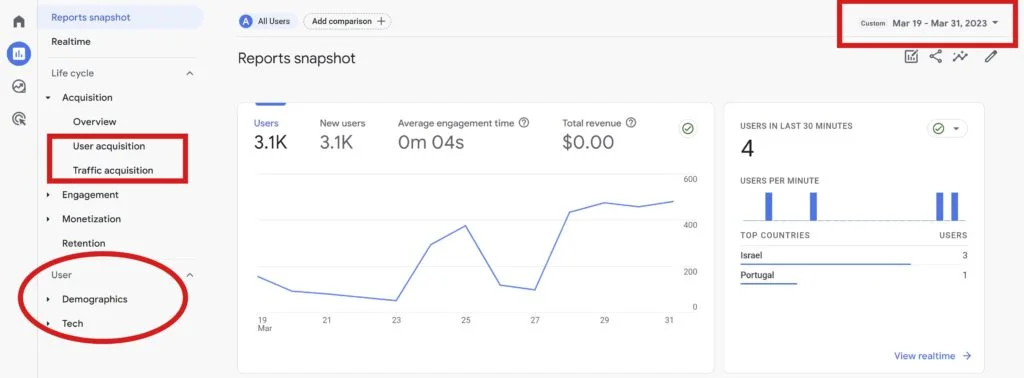The height and width of the screenshot is (378, 1024).
Task: Open Realtime in sidebar
Action: point(71,41)
